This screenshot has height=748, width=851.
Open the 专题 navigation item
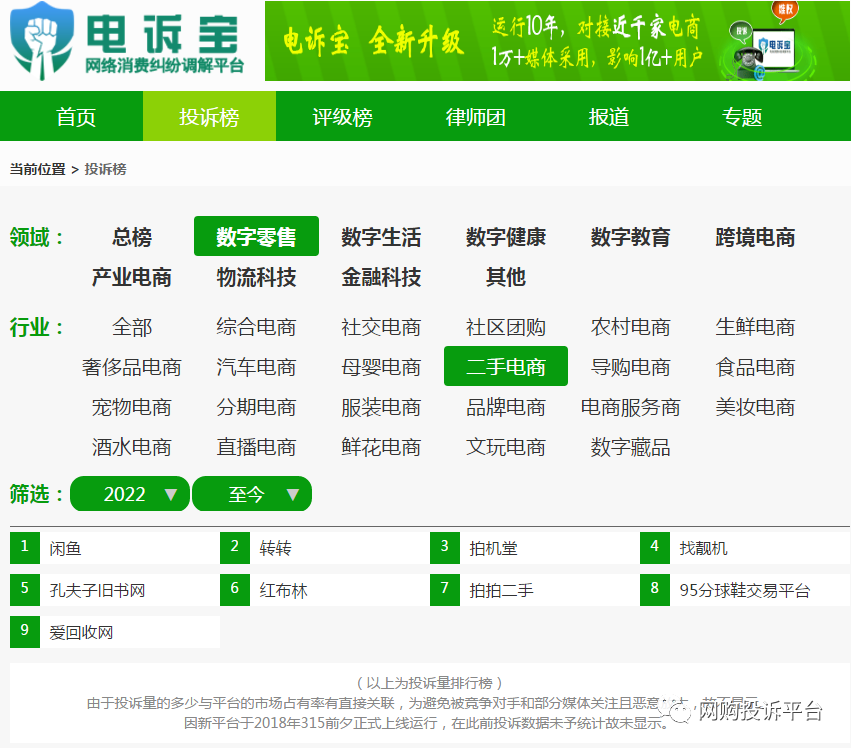click(742, 117)
